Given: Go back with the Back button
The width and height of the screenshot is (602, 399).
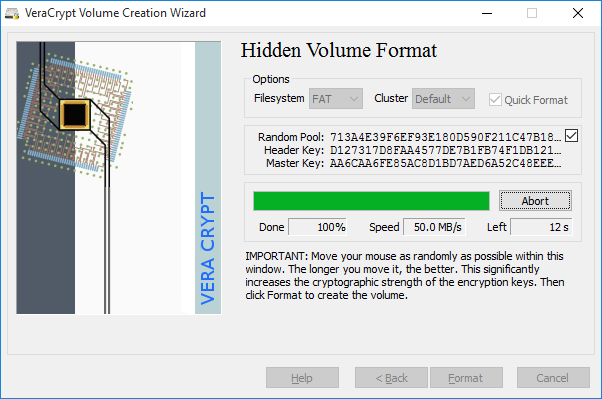Looking at the screenshot, I should point(391,378).
